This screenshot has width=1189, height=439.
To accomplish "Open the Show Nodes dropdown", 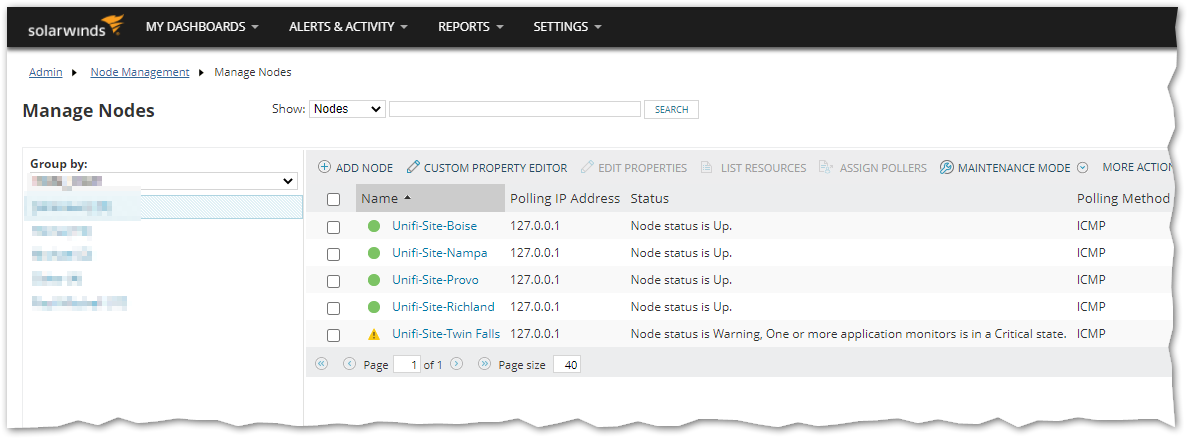I will tap(347, 109).
